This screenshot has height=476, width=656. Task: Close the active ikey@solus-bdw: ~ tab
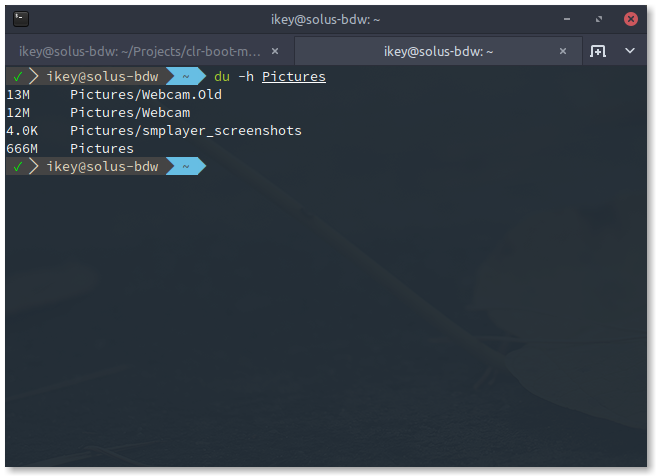[563, 51]
